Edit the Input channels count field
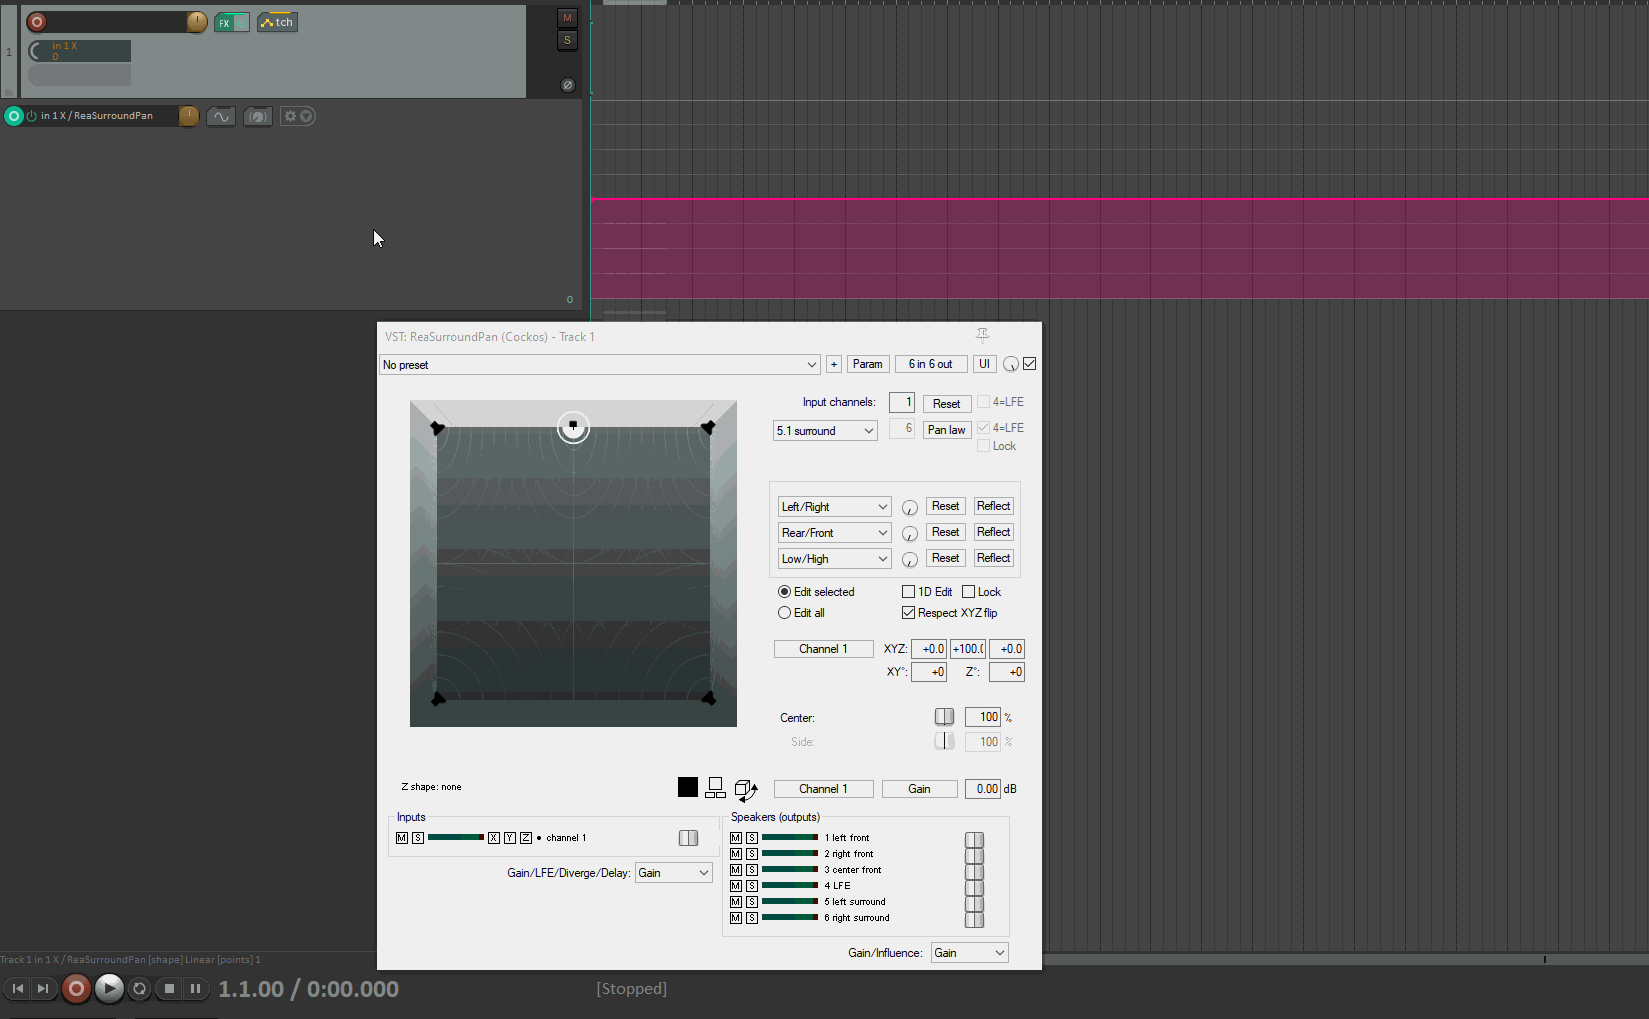Viewport: 1649px width, 1019px height. (x=902, y=402)
